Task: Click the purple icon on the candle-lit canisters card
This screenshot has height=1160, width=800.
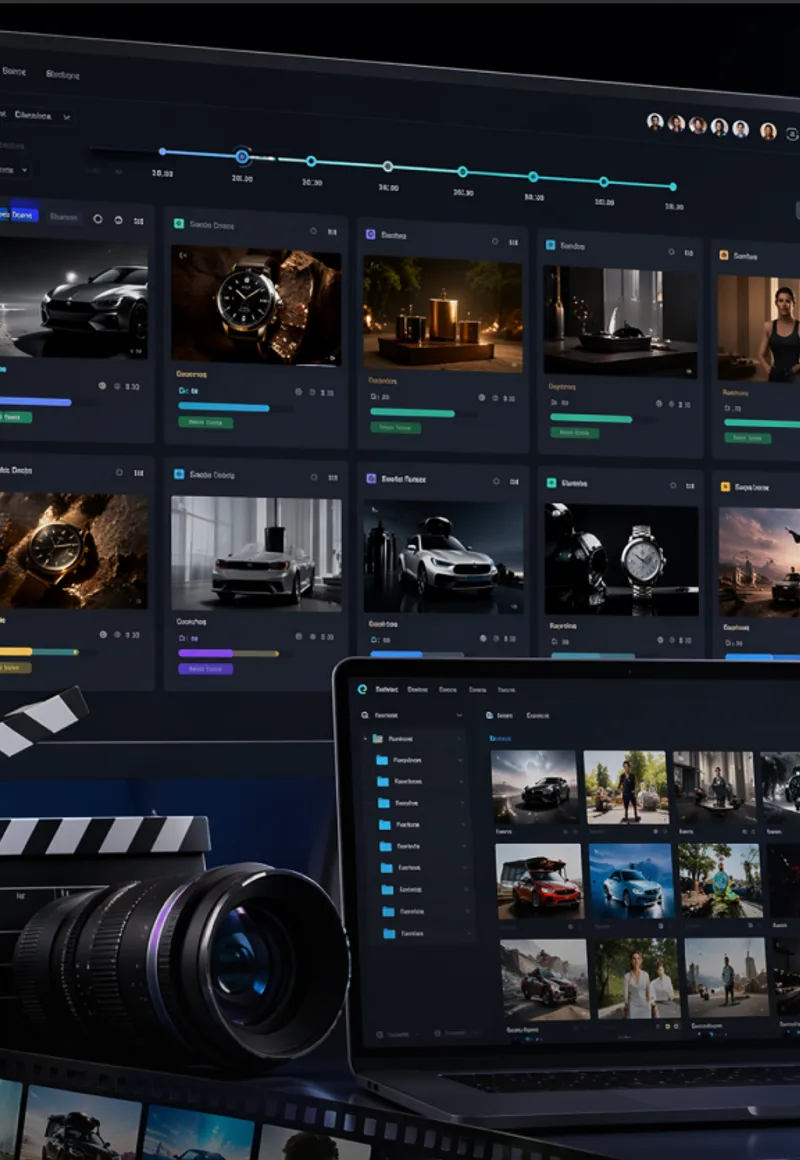Action: (371, 235)
